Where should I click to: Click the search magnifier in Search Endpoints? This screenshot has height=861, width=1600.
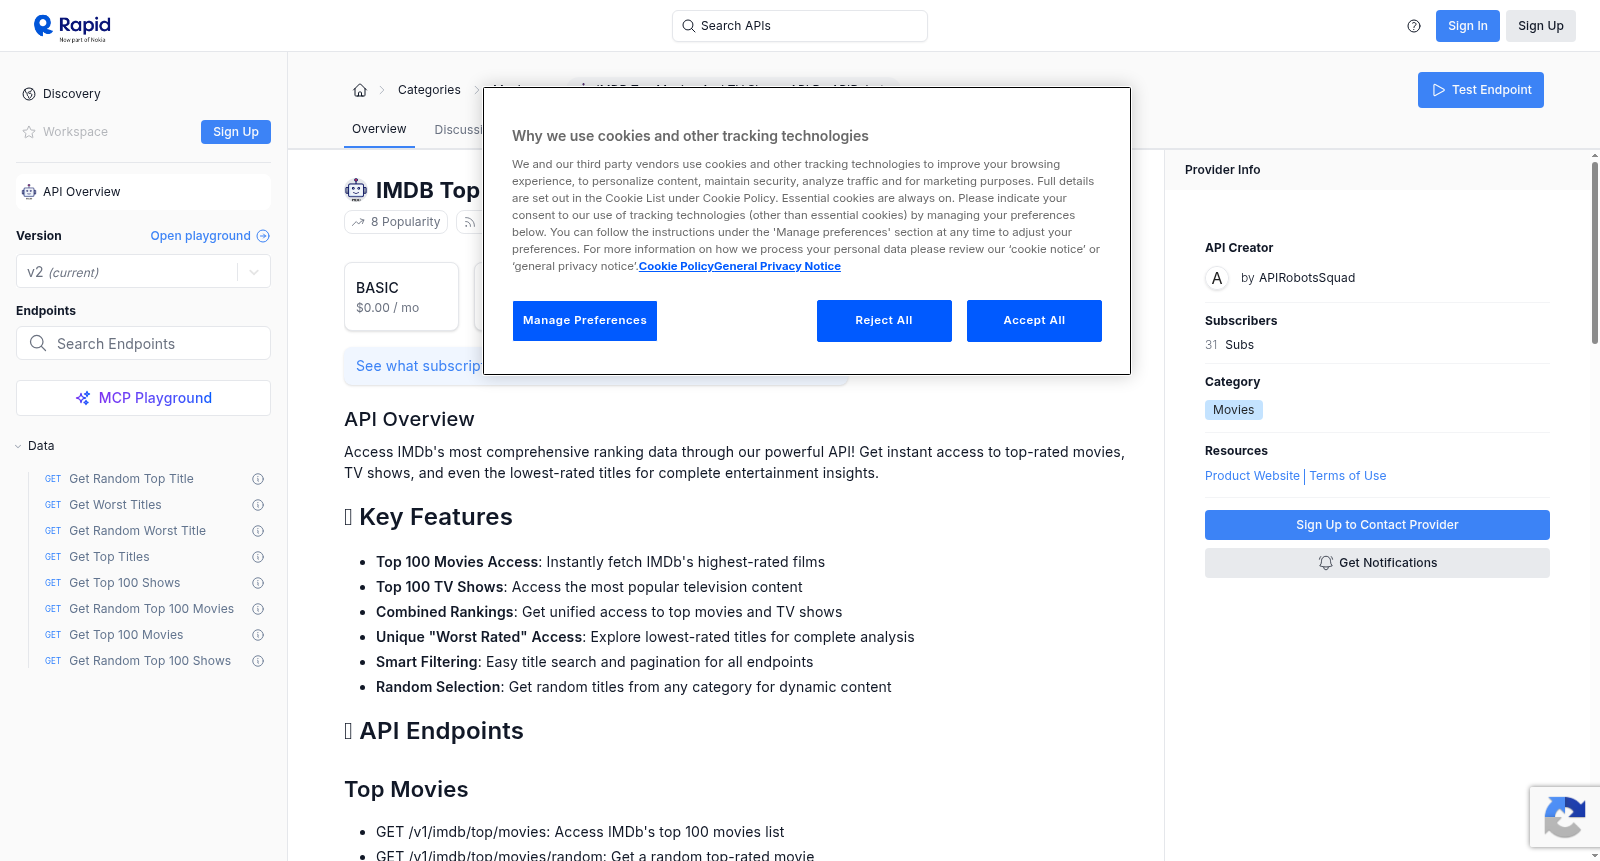coord(38,343)
